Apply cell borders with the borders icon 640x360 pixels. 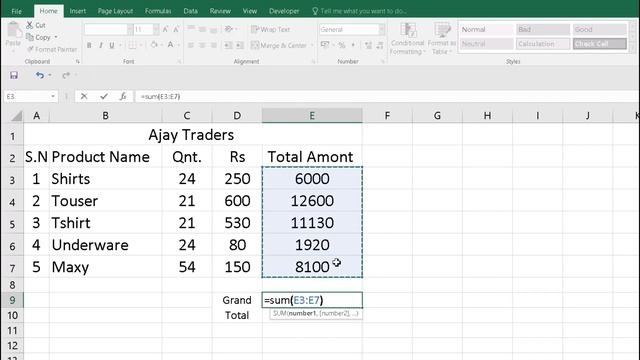[132, 45]
